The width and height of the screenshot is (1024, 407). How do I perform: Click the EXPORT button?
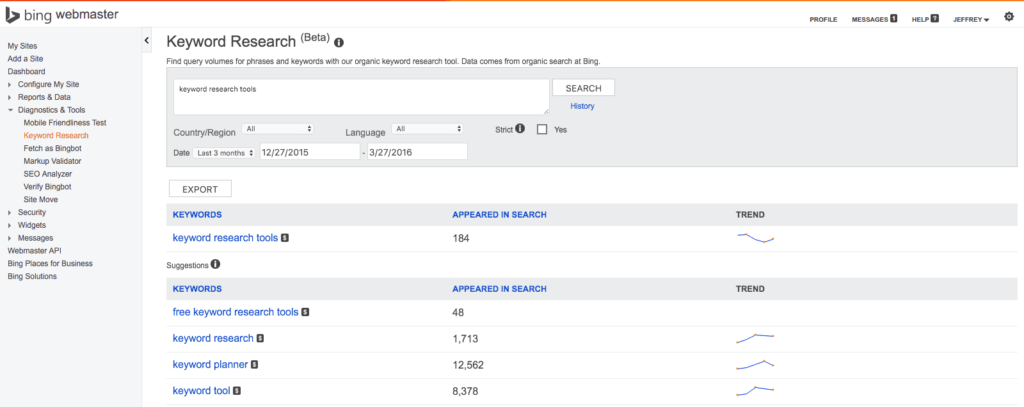click(200, 189)
